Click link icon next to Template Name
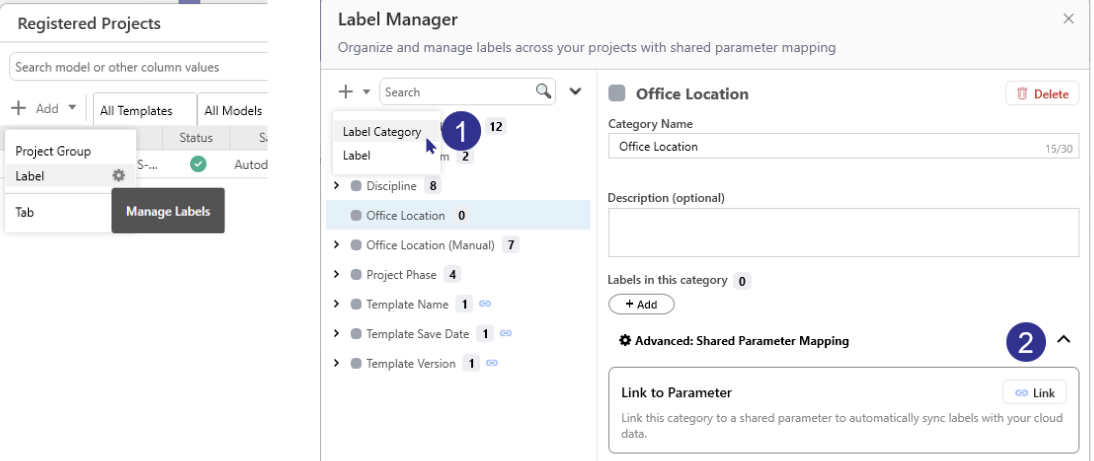This screenshot has height=461, width=1094. pyautogui.click(x=486, y=304)
